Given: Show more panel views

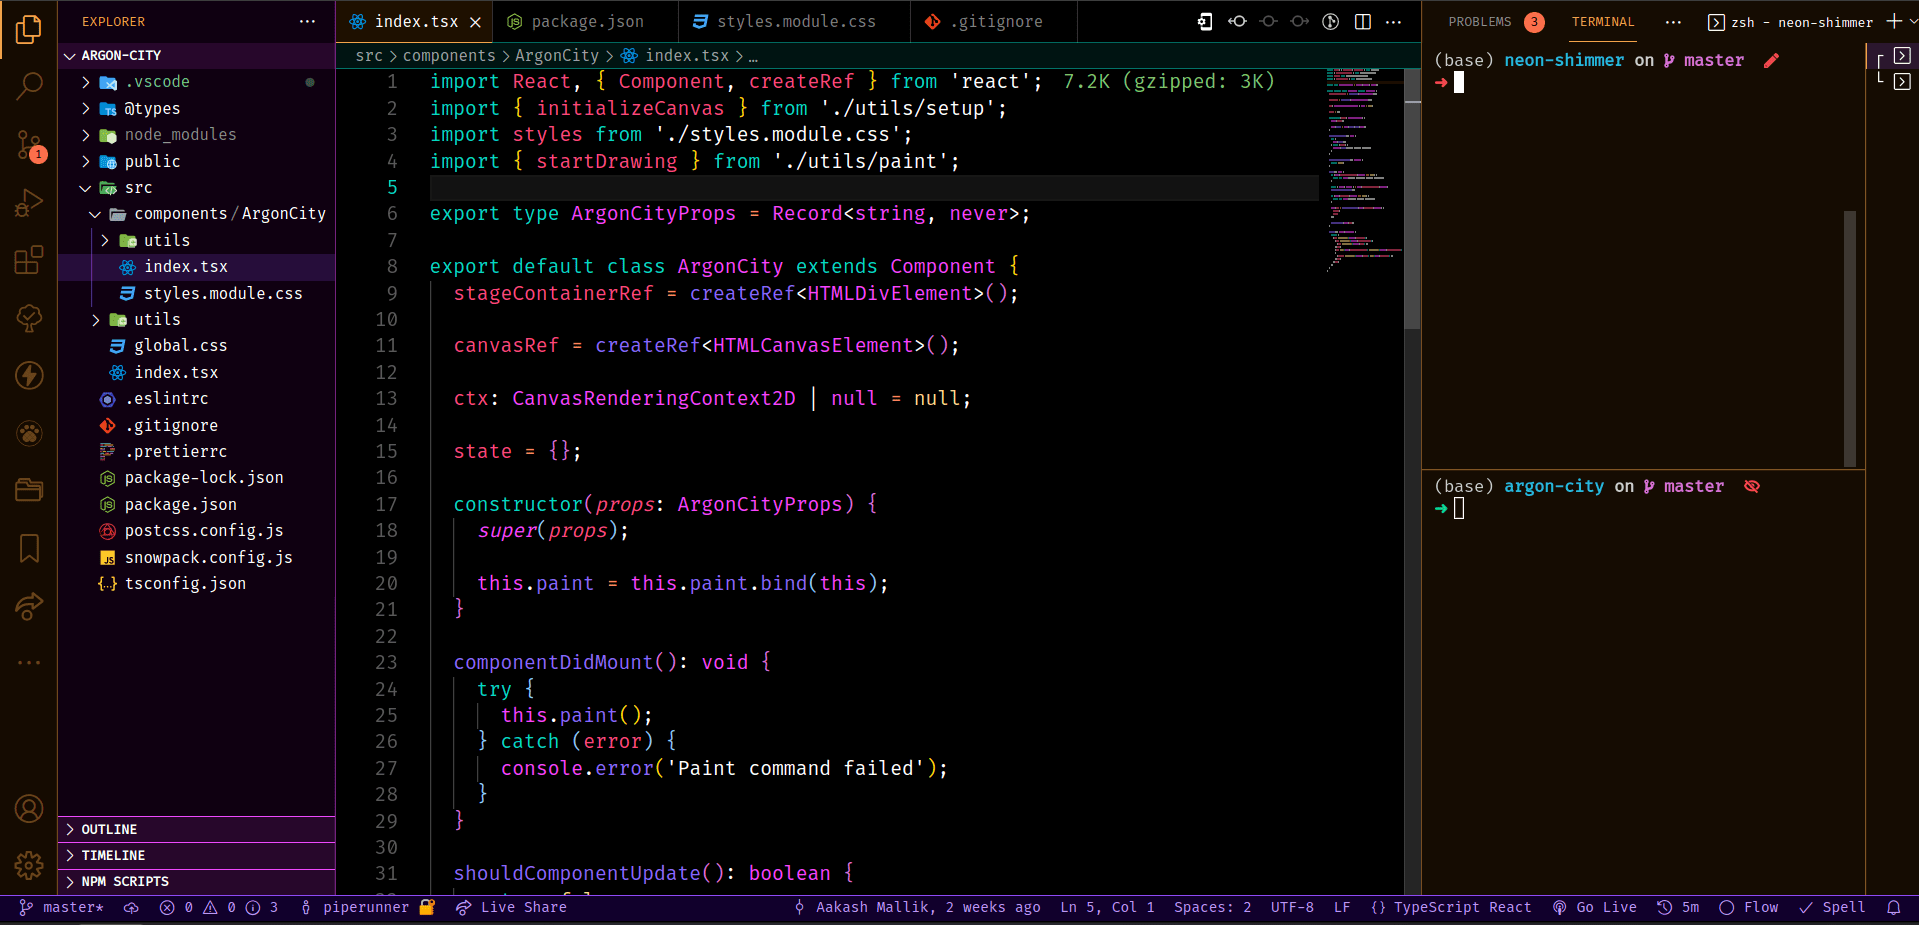Looking at the screenshot, I should [x=1673, y=22].
